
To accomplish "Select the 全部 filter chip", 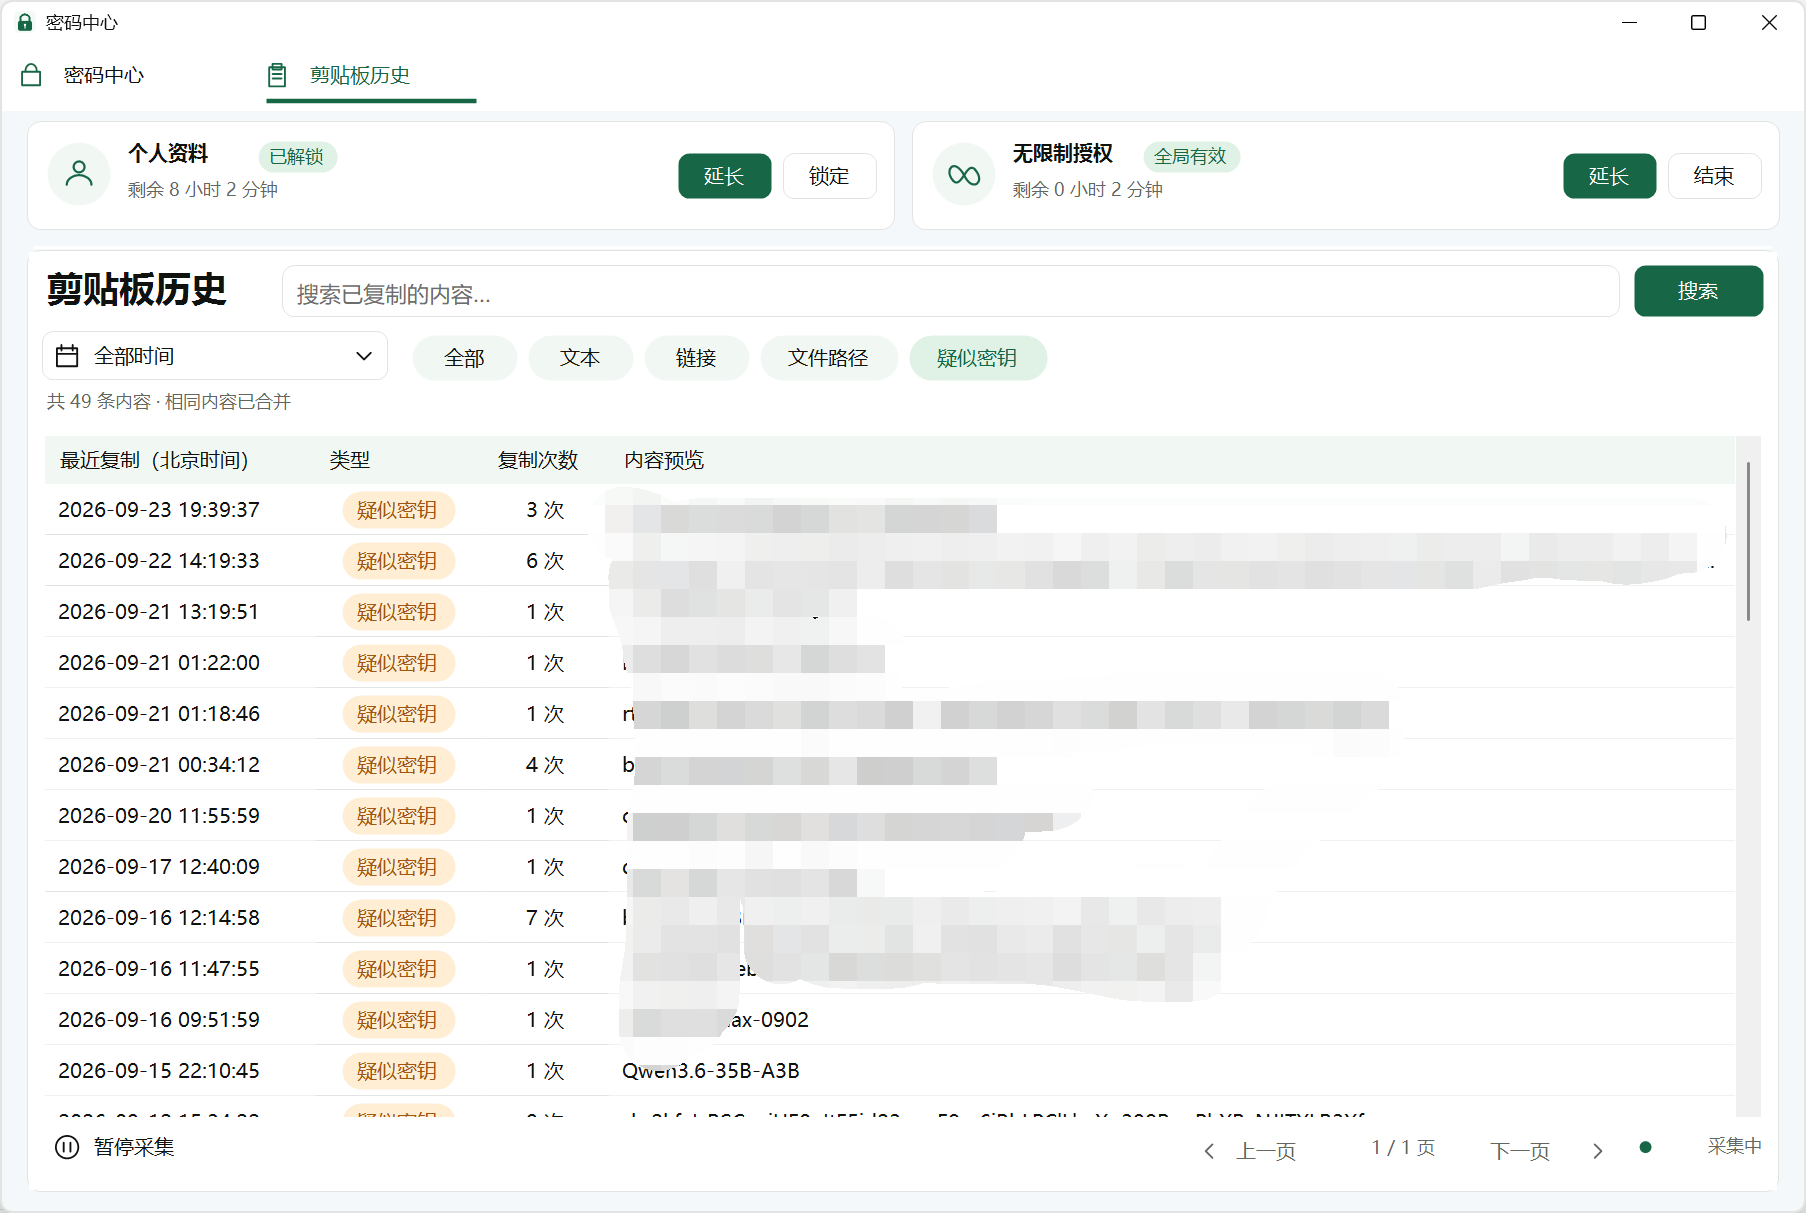I will [x=465, y=358].
